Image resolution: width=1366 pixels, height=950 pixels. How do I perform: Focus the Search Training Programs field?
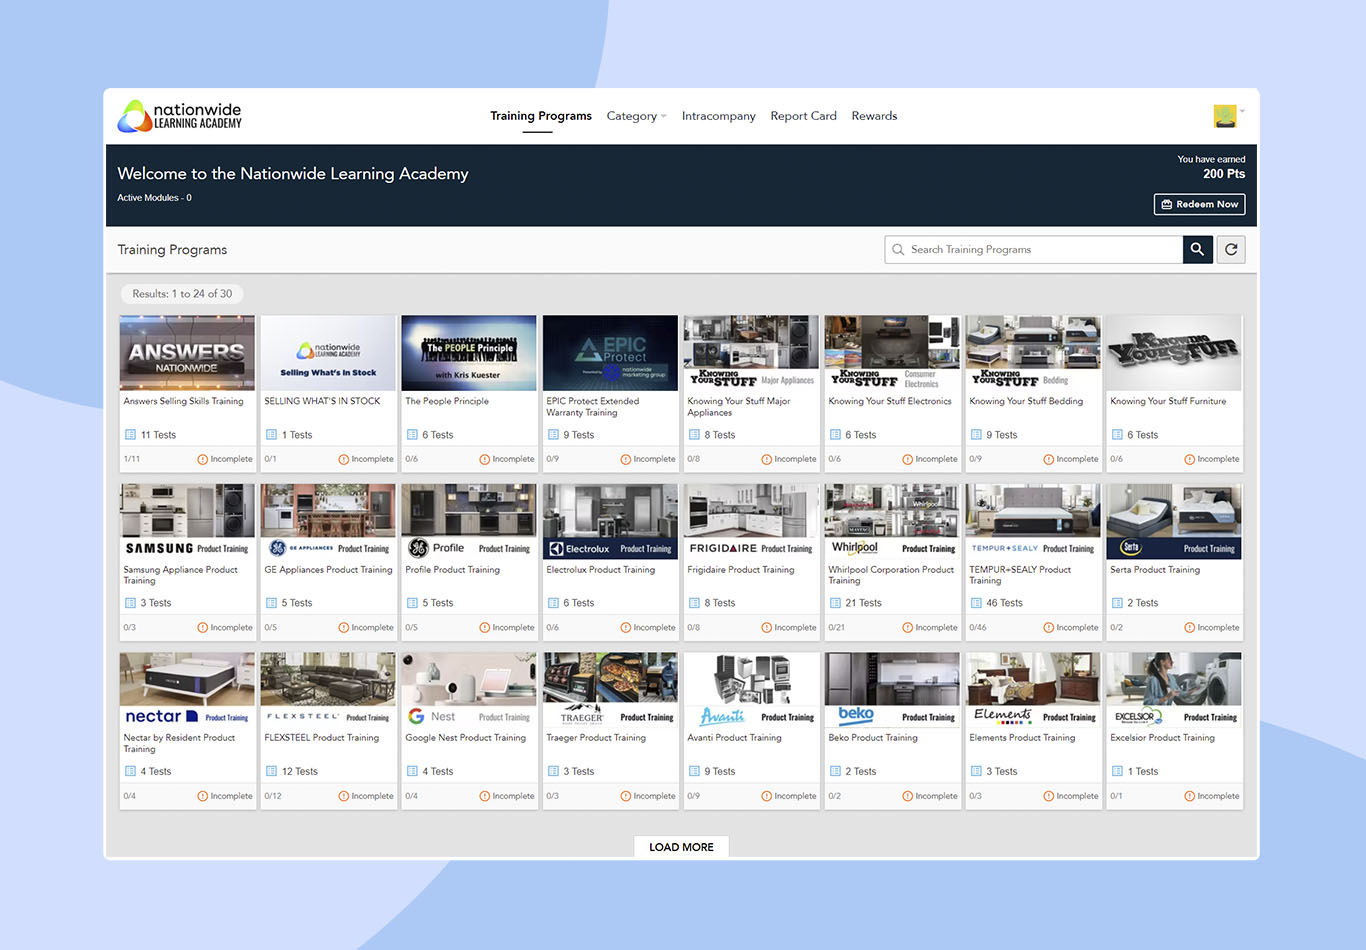point(1033,250)
